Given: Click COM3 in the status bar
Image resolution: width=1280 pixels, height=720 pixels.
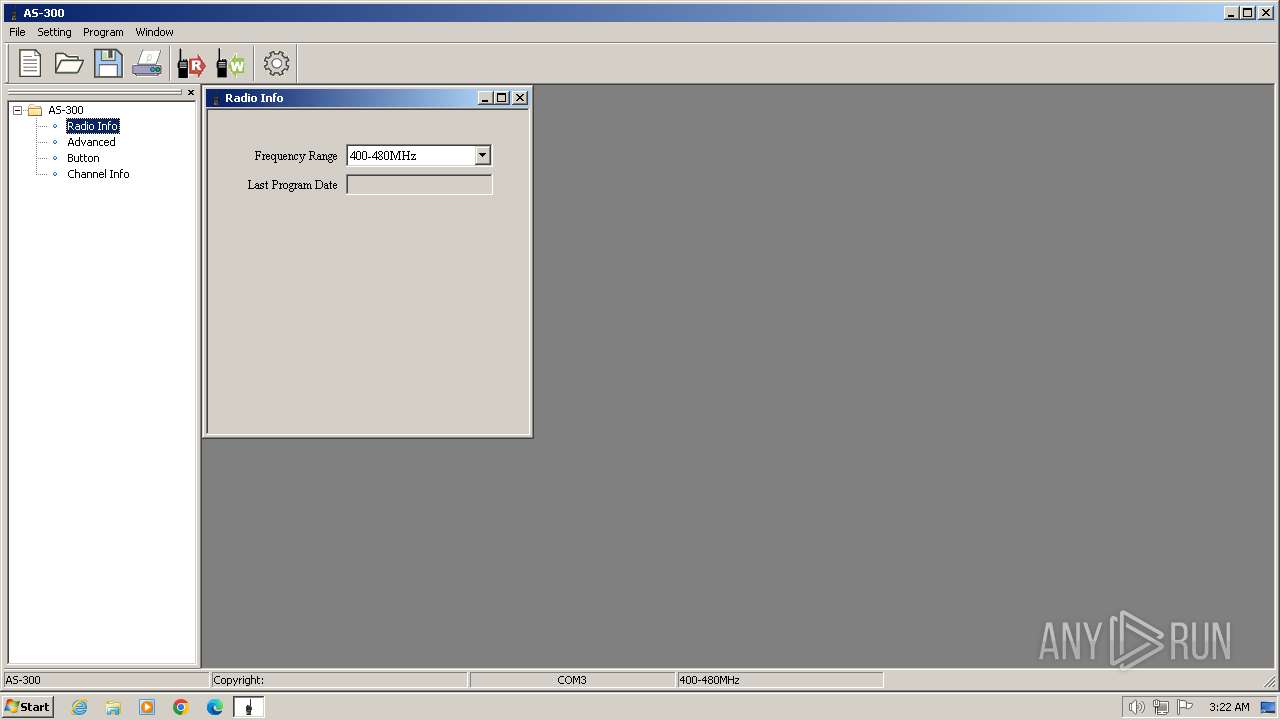Looking at the screenshot, I should [572, 680].
